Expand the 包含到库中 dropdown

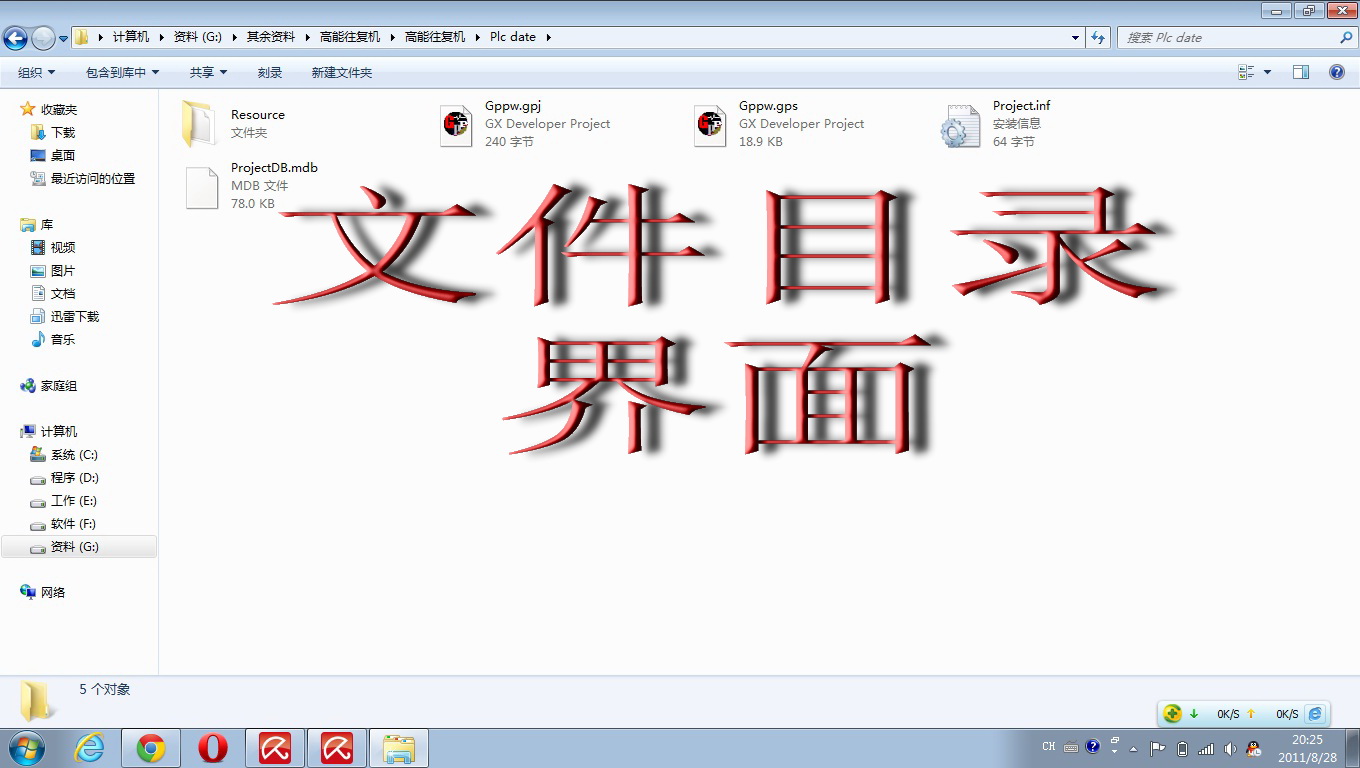(122, 73)
